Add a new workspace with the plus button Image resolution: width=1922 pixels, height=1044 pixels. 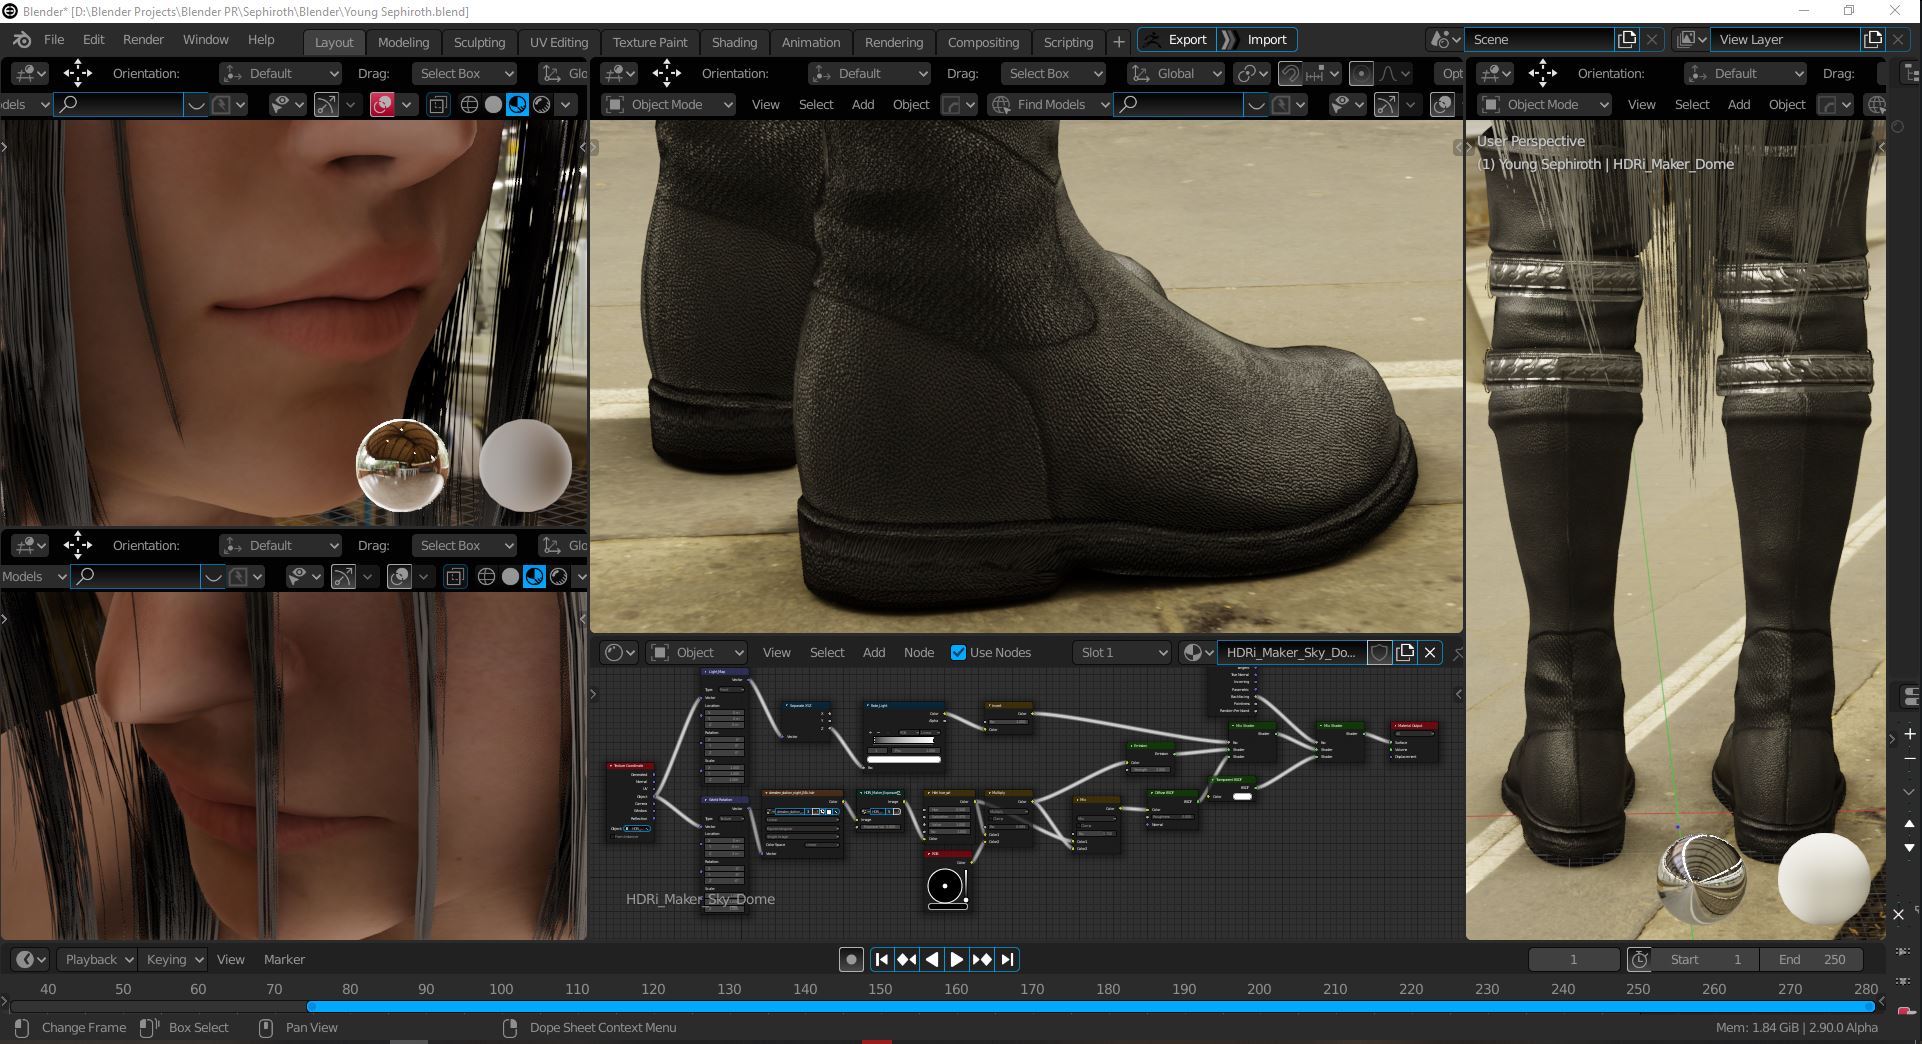pyautogui.click(x=1119, y=42)
